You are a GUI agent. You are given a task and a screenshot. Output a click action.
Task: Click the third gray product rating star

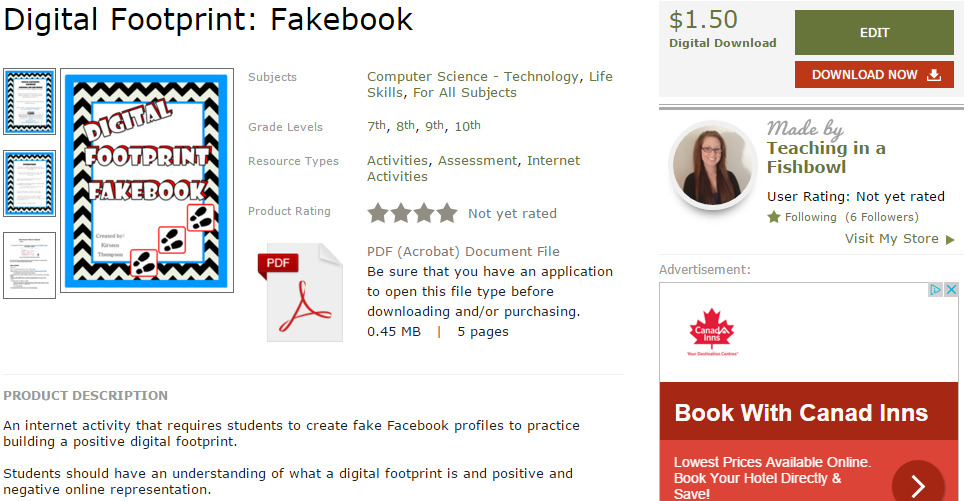click(x=424, y=213)
